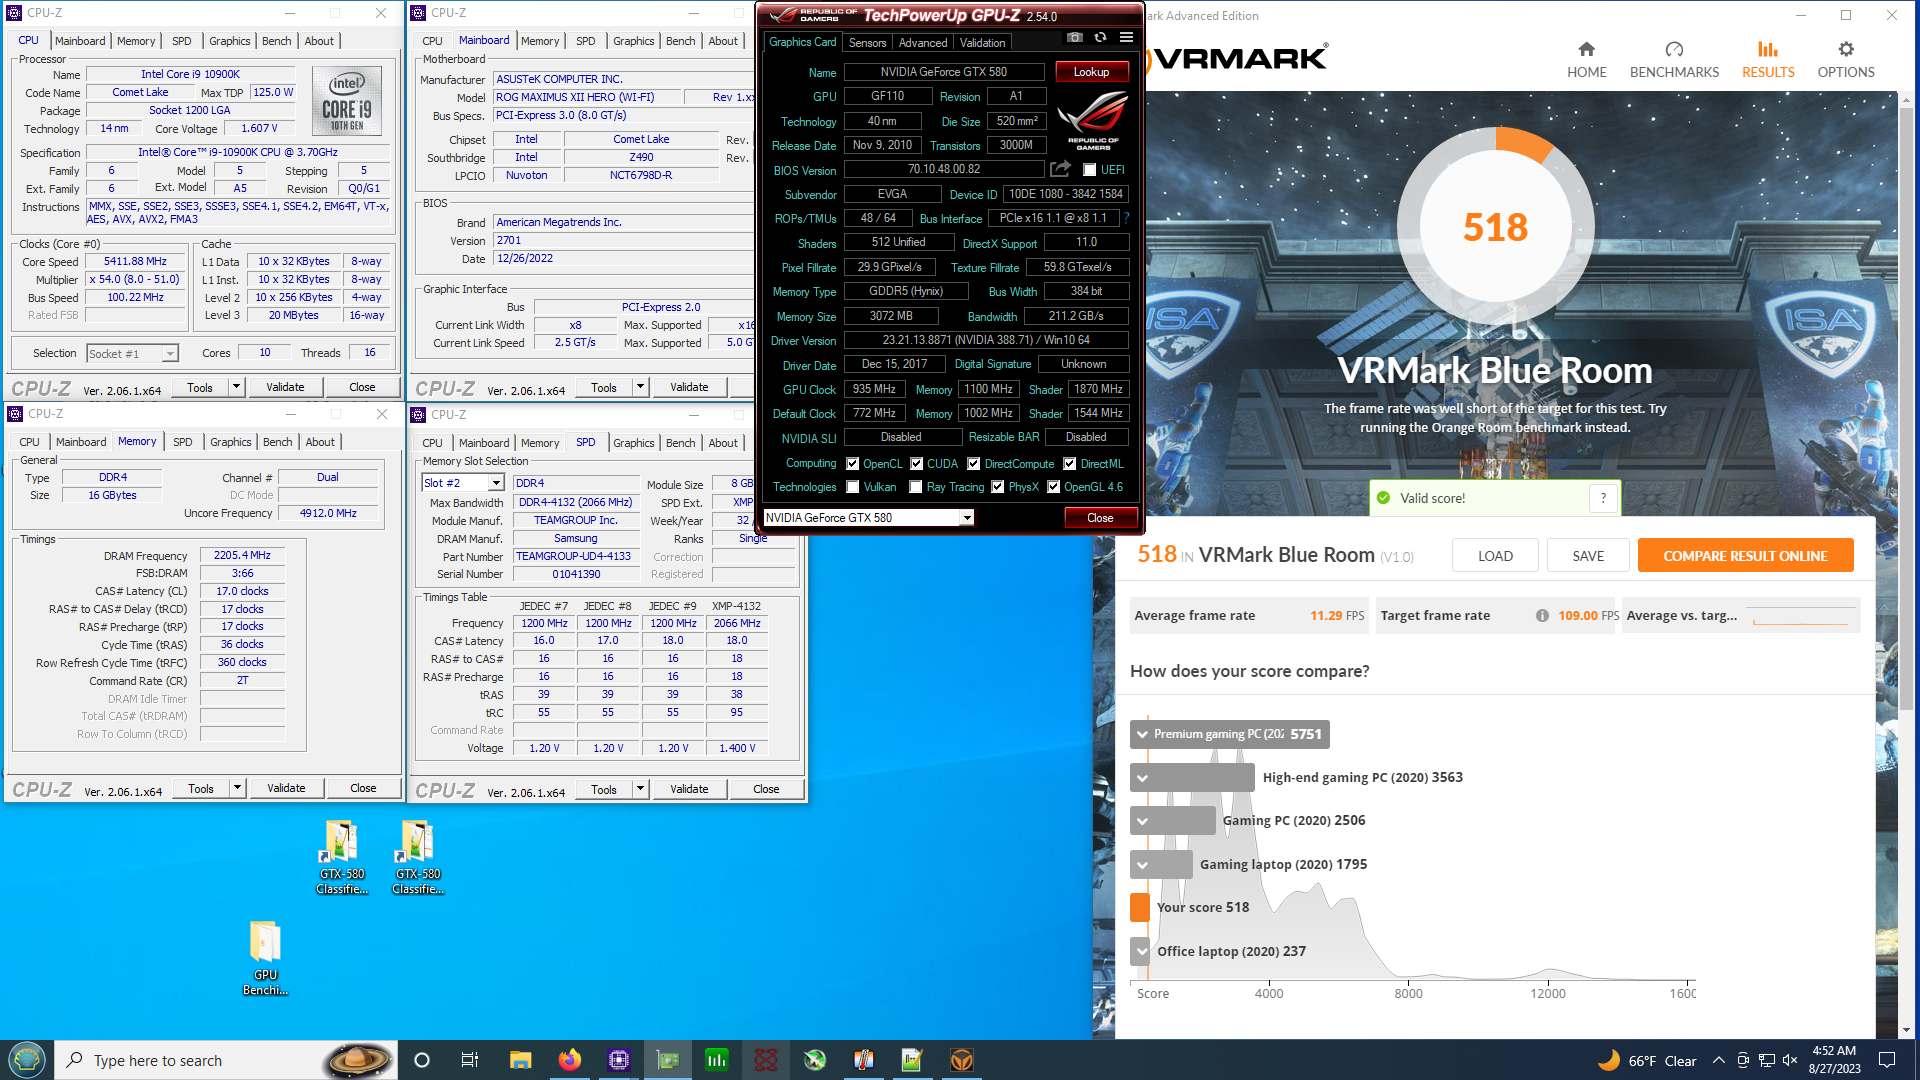Toggle the OpenGL 4.6 checkbox
Image resolution: width=1920 pixels, height=1080 pixels.
tap(1053, 487)
